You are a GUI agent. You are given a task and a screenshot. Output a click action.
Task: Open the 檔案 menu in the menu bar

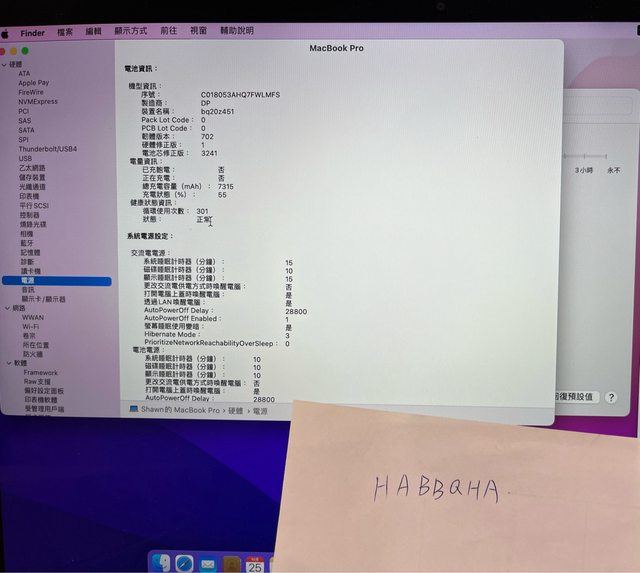tap(65, 32)
